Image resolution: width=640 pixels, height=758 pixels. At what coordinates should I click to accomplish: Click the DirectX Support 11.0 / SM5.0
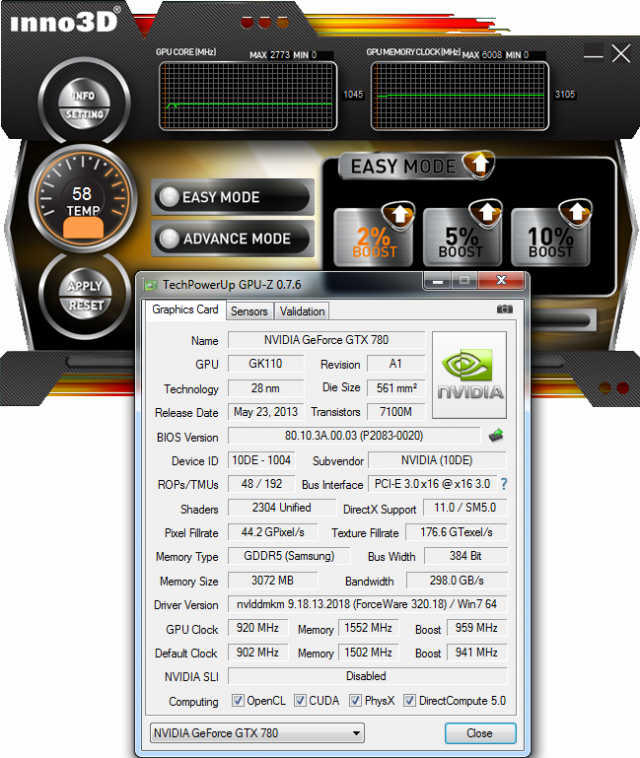point(465,508)
